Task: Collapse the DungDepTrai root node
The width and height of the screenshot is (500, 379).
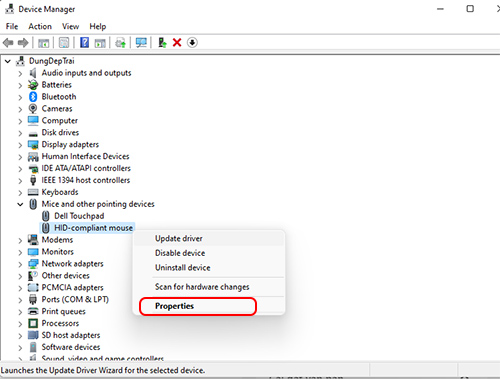Action: pos(8,61)
